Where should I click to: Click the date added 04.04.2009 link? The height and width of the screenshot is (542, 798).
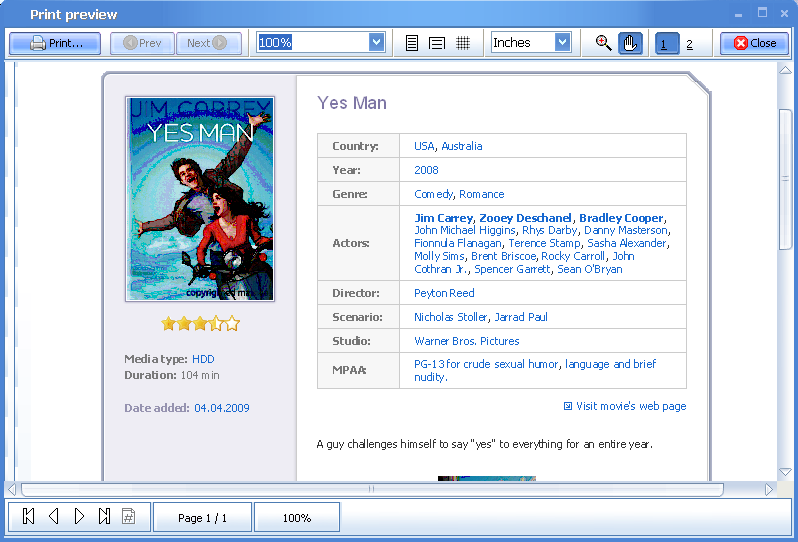pyautogui.click(x=222, y=408)
